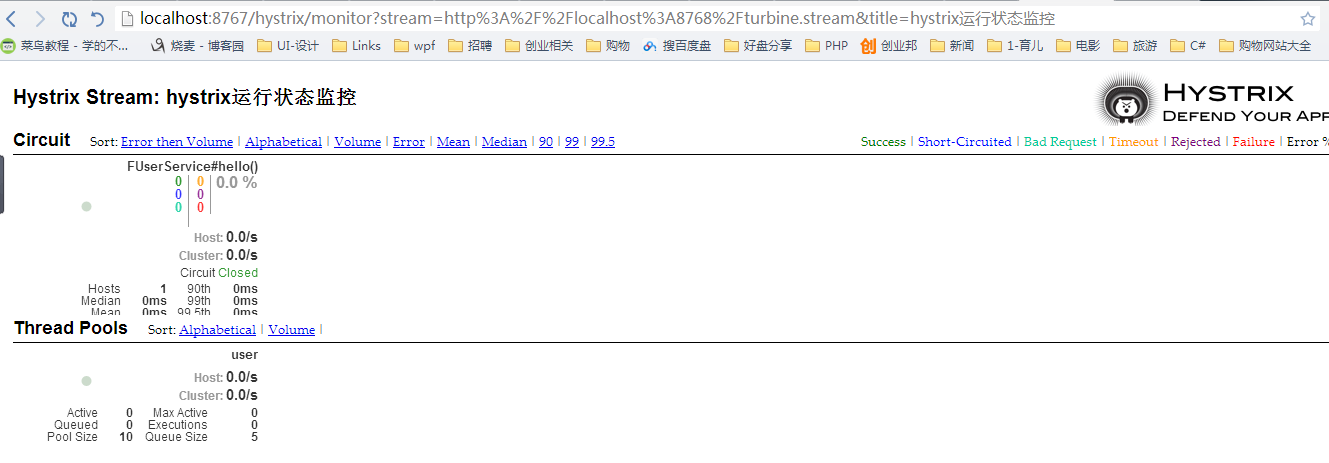The width and height of the screenshot is (1329, 463).
Task: Sort circuits by Median
Action: (504, 142)
